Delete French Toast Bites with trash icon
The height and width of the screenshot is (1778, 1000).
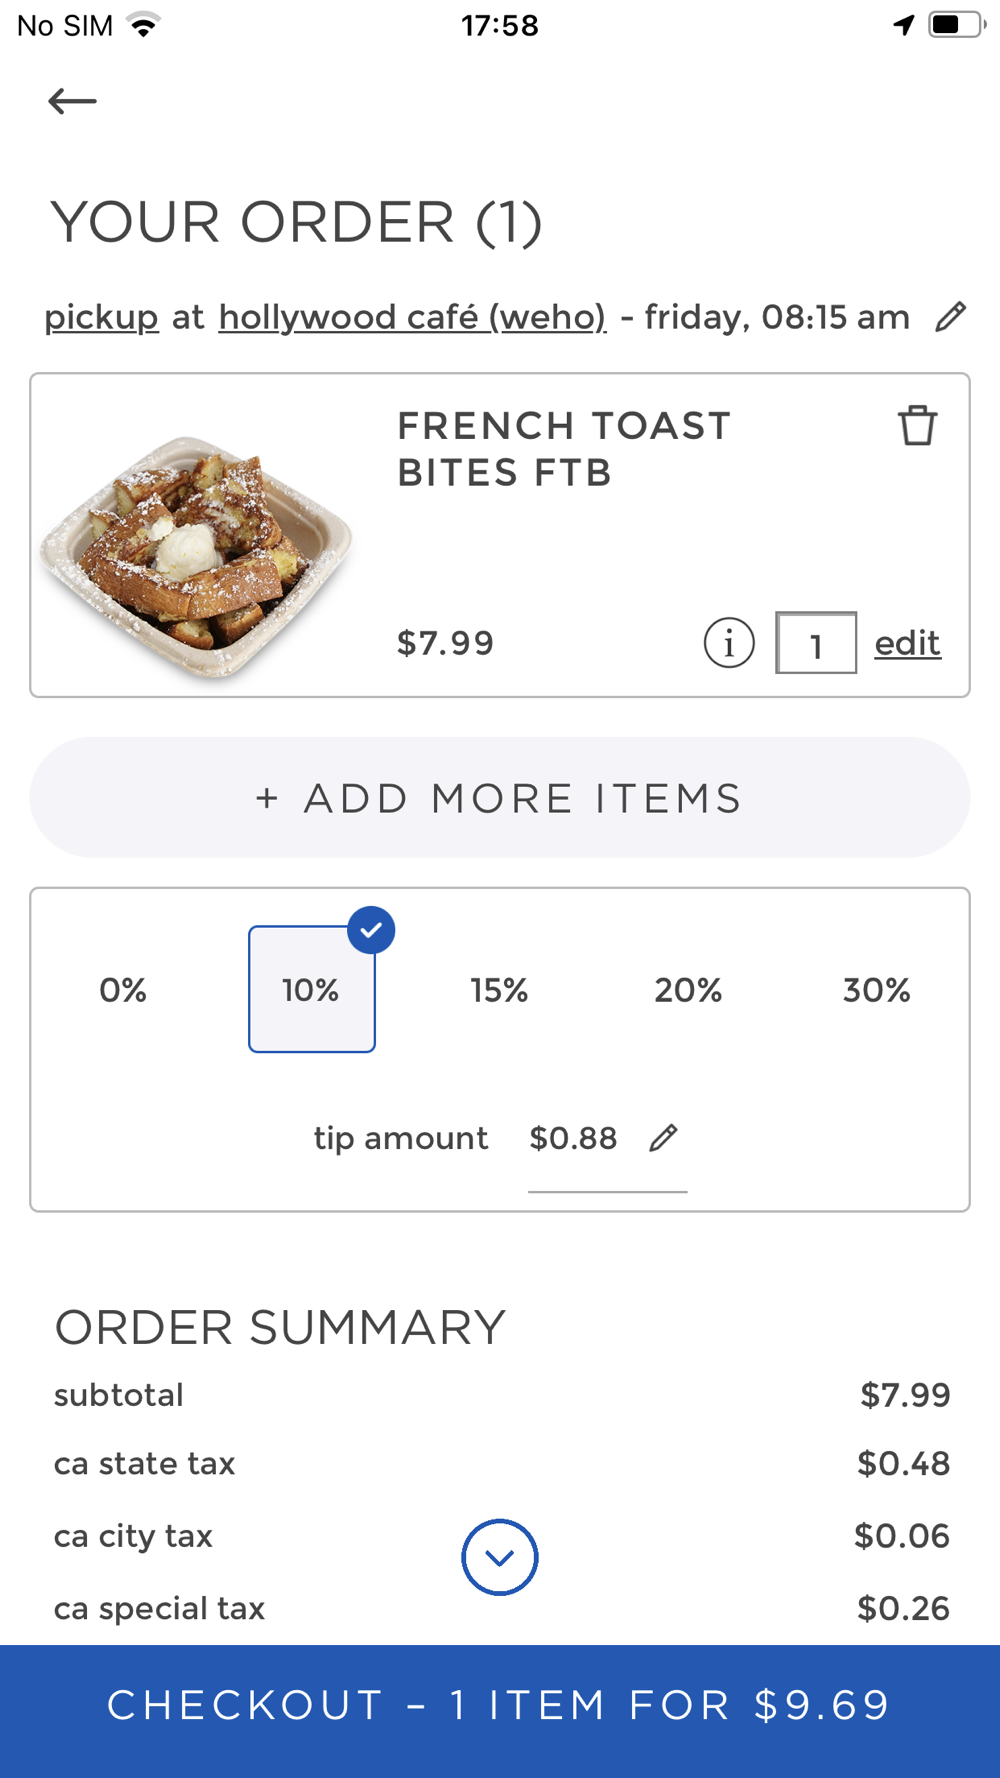pyautogui.click(x=917, y=426)
